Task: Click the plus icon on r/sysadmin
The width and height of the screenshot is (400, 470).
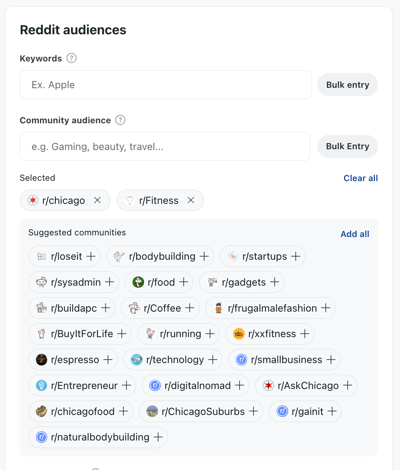Action: point(109,282)
